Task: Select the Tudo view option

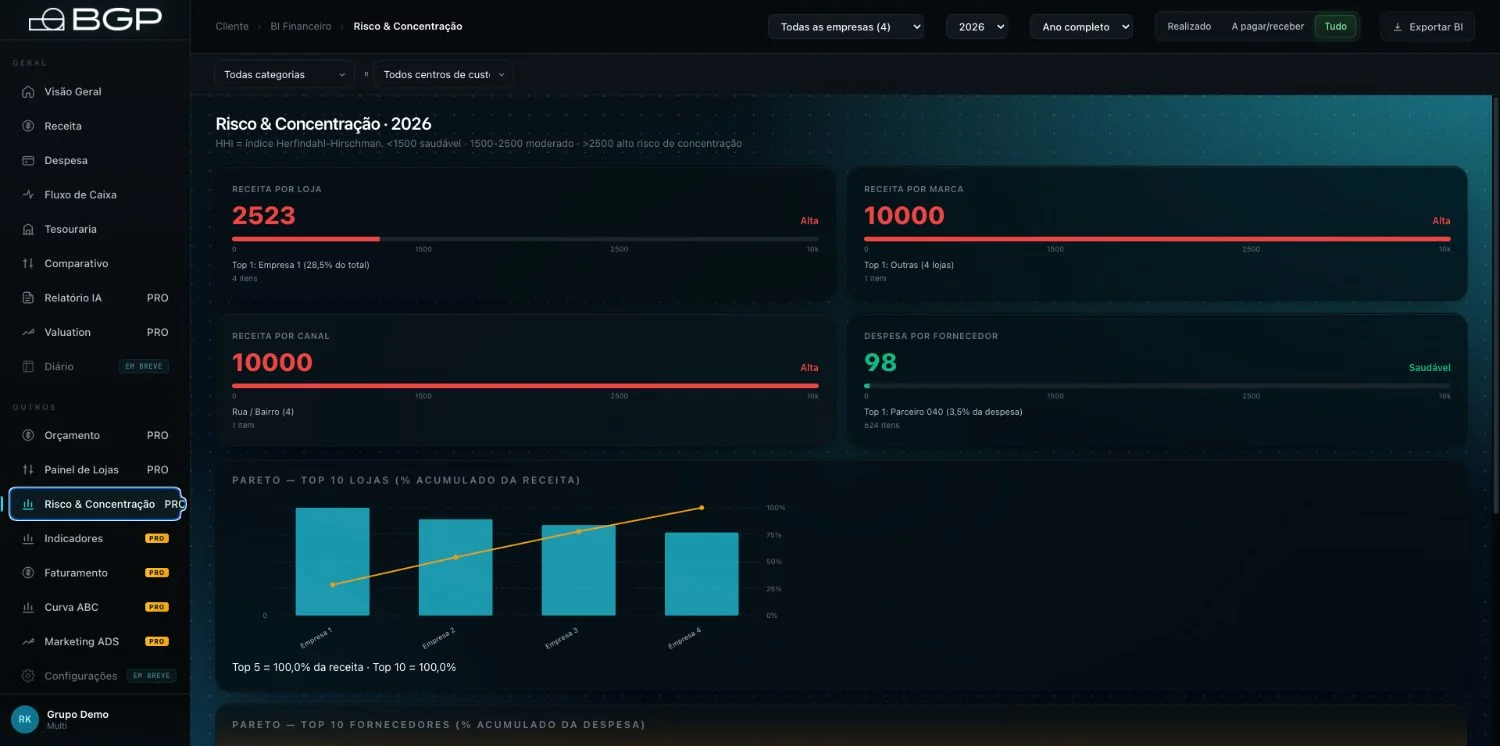Action: click(1335, 27)
